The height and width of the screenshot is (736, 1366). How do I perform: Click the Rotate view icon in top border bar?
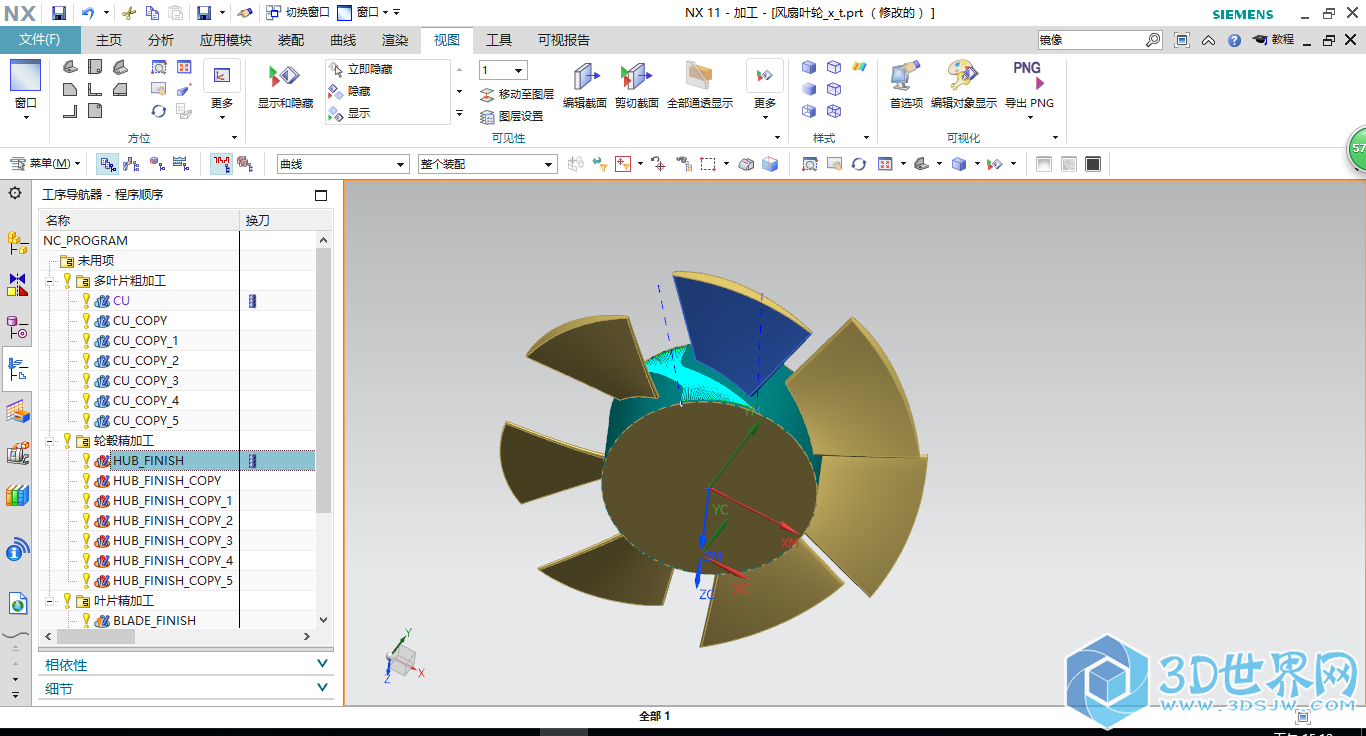(858, 164)
